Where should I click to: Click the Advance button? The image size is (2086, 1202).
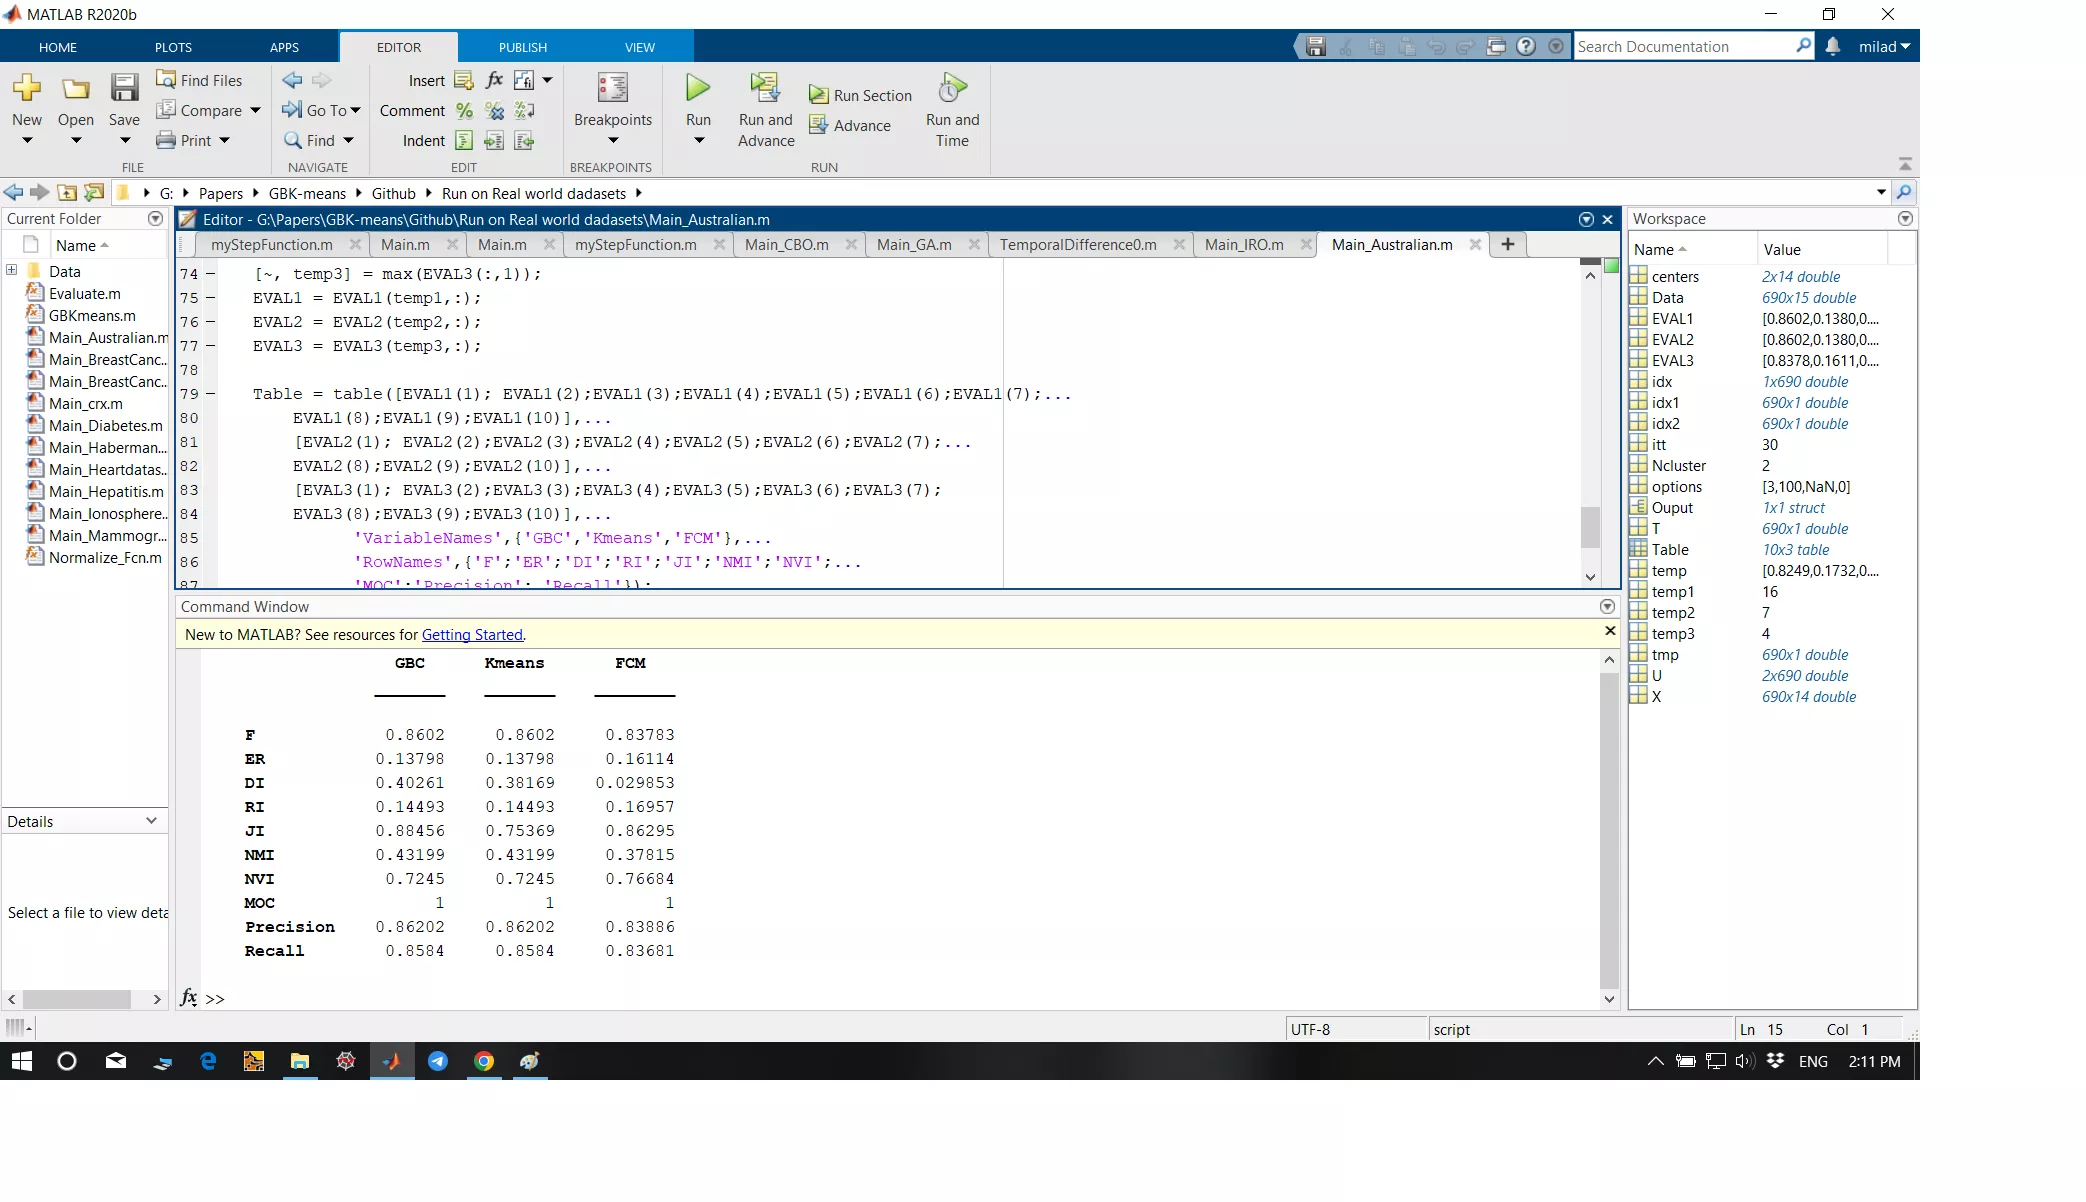850,125
